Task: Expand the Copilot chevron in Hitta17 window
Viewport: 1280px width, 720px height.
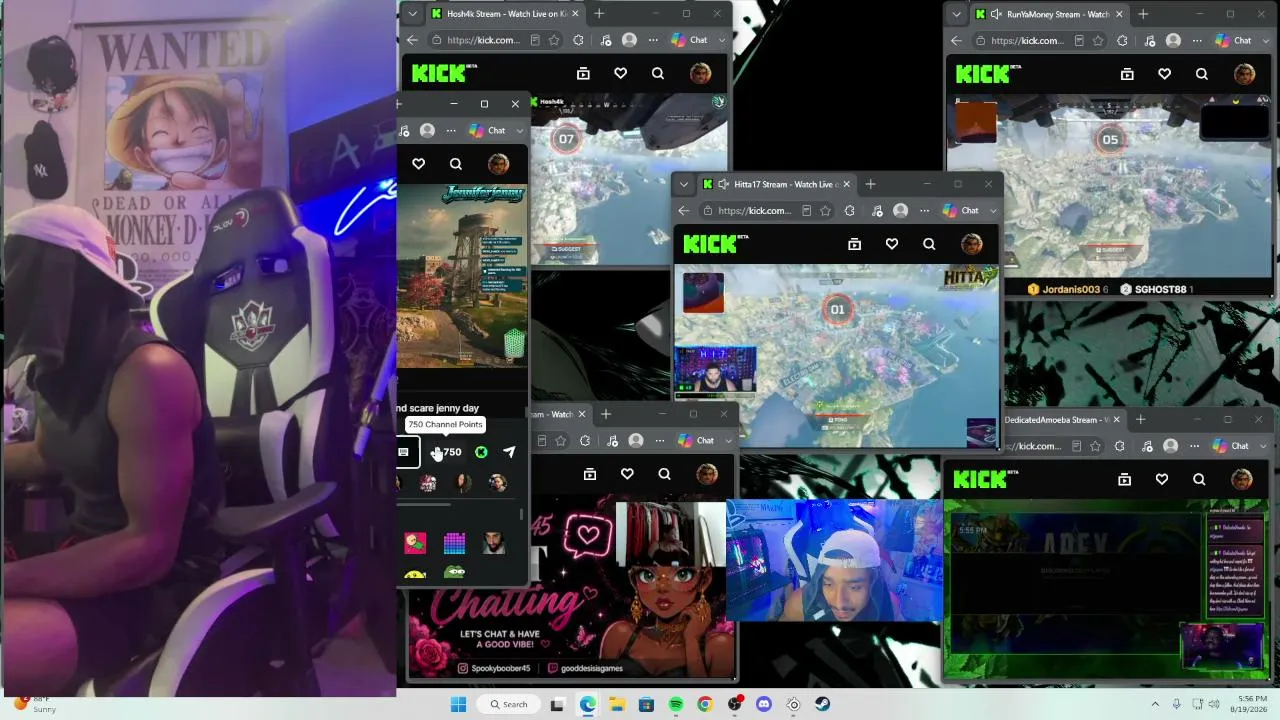Action: 993,211
